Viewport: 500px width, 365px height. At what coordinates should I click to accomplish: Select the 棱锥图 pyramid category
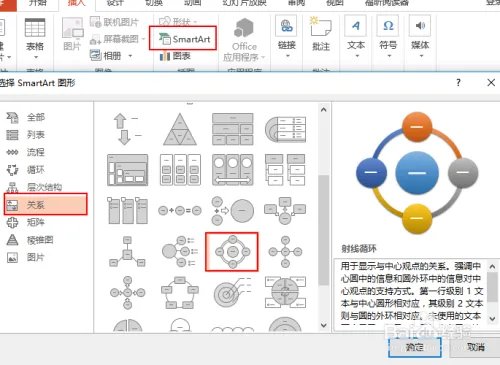tap(30, 240)
